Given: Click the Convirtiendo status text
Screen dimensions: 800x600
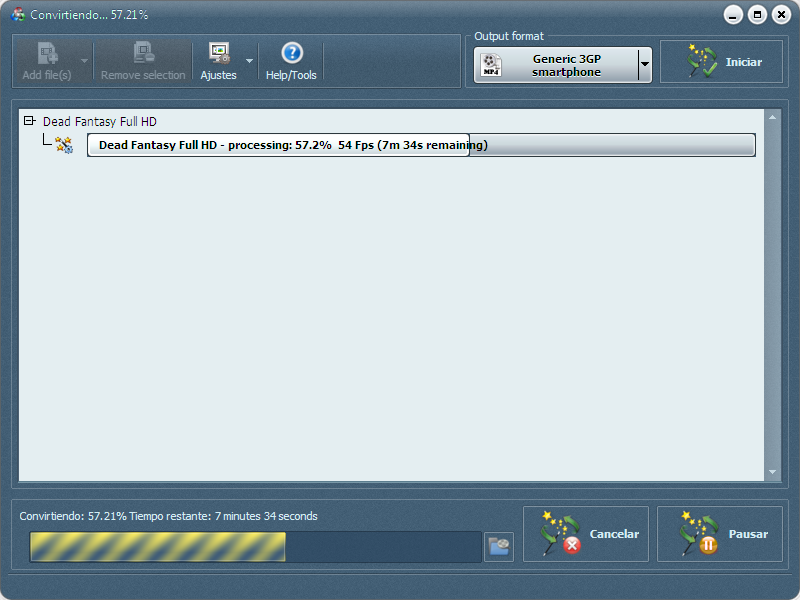Looking at the screenshot, I should 168,516.
